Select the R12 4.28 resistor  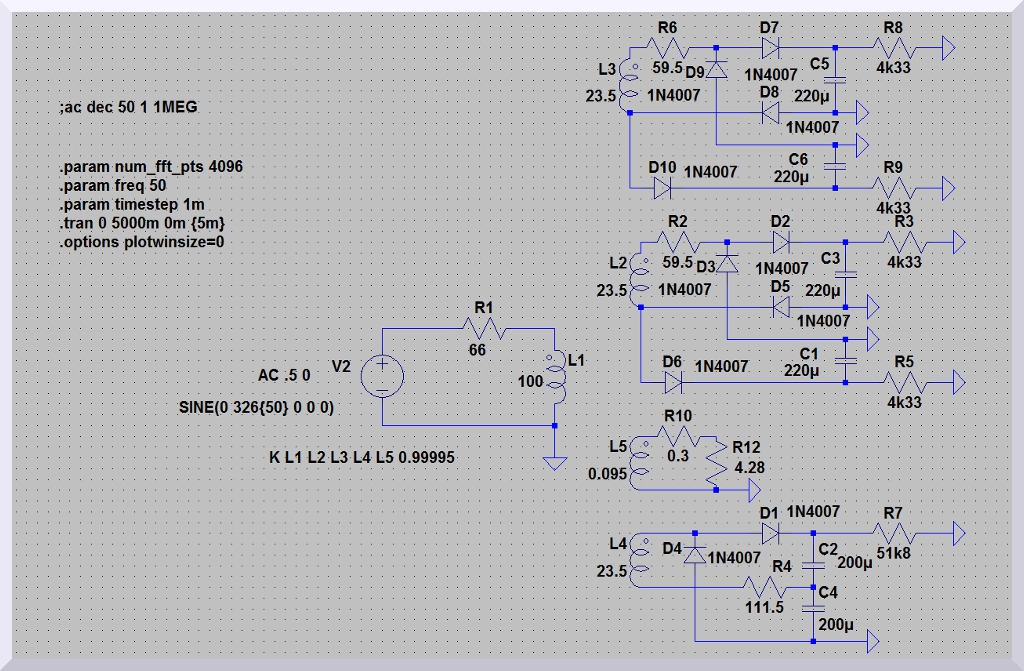point(716,466)
